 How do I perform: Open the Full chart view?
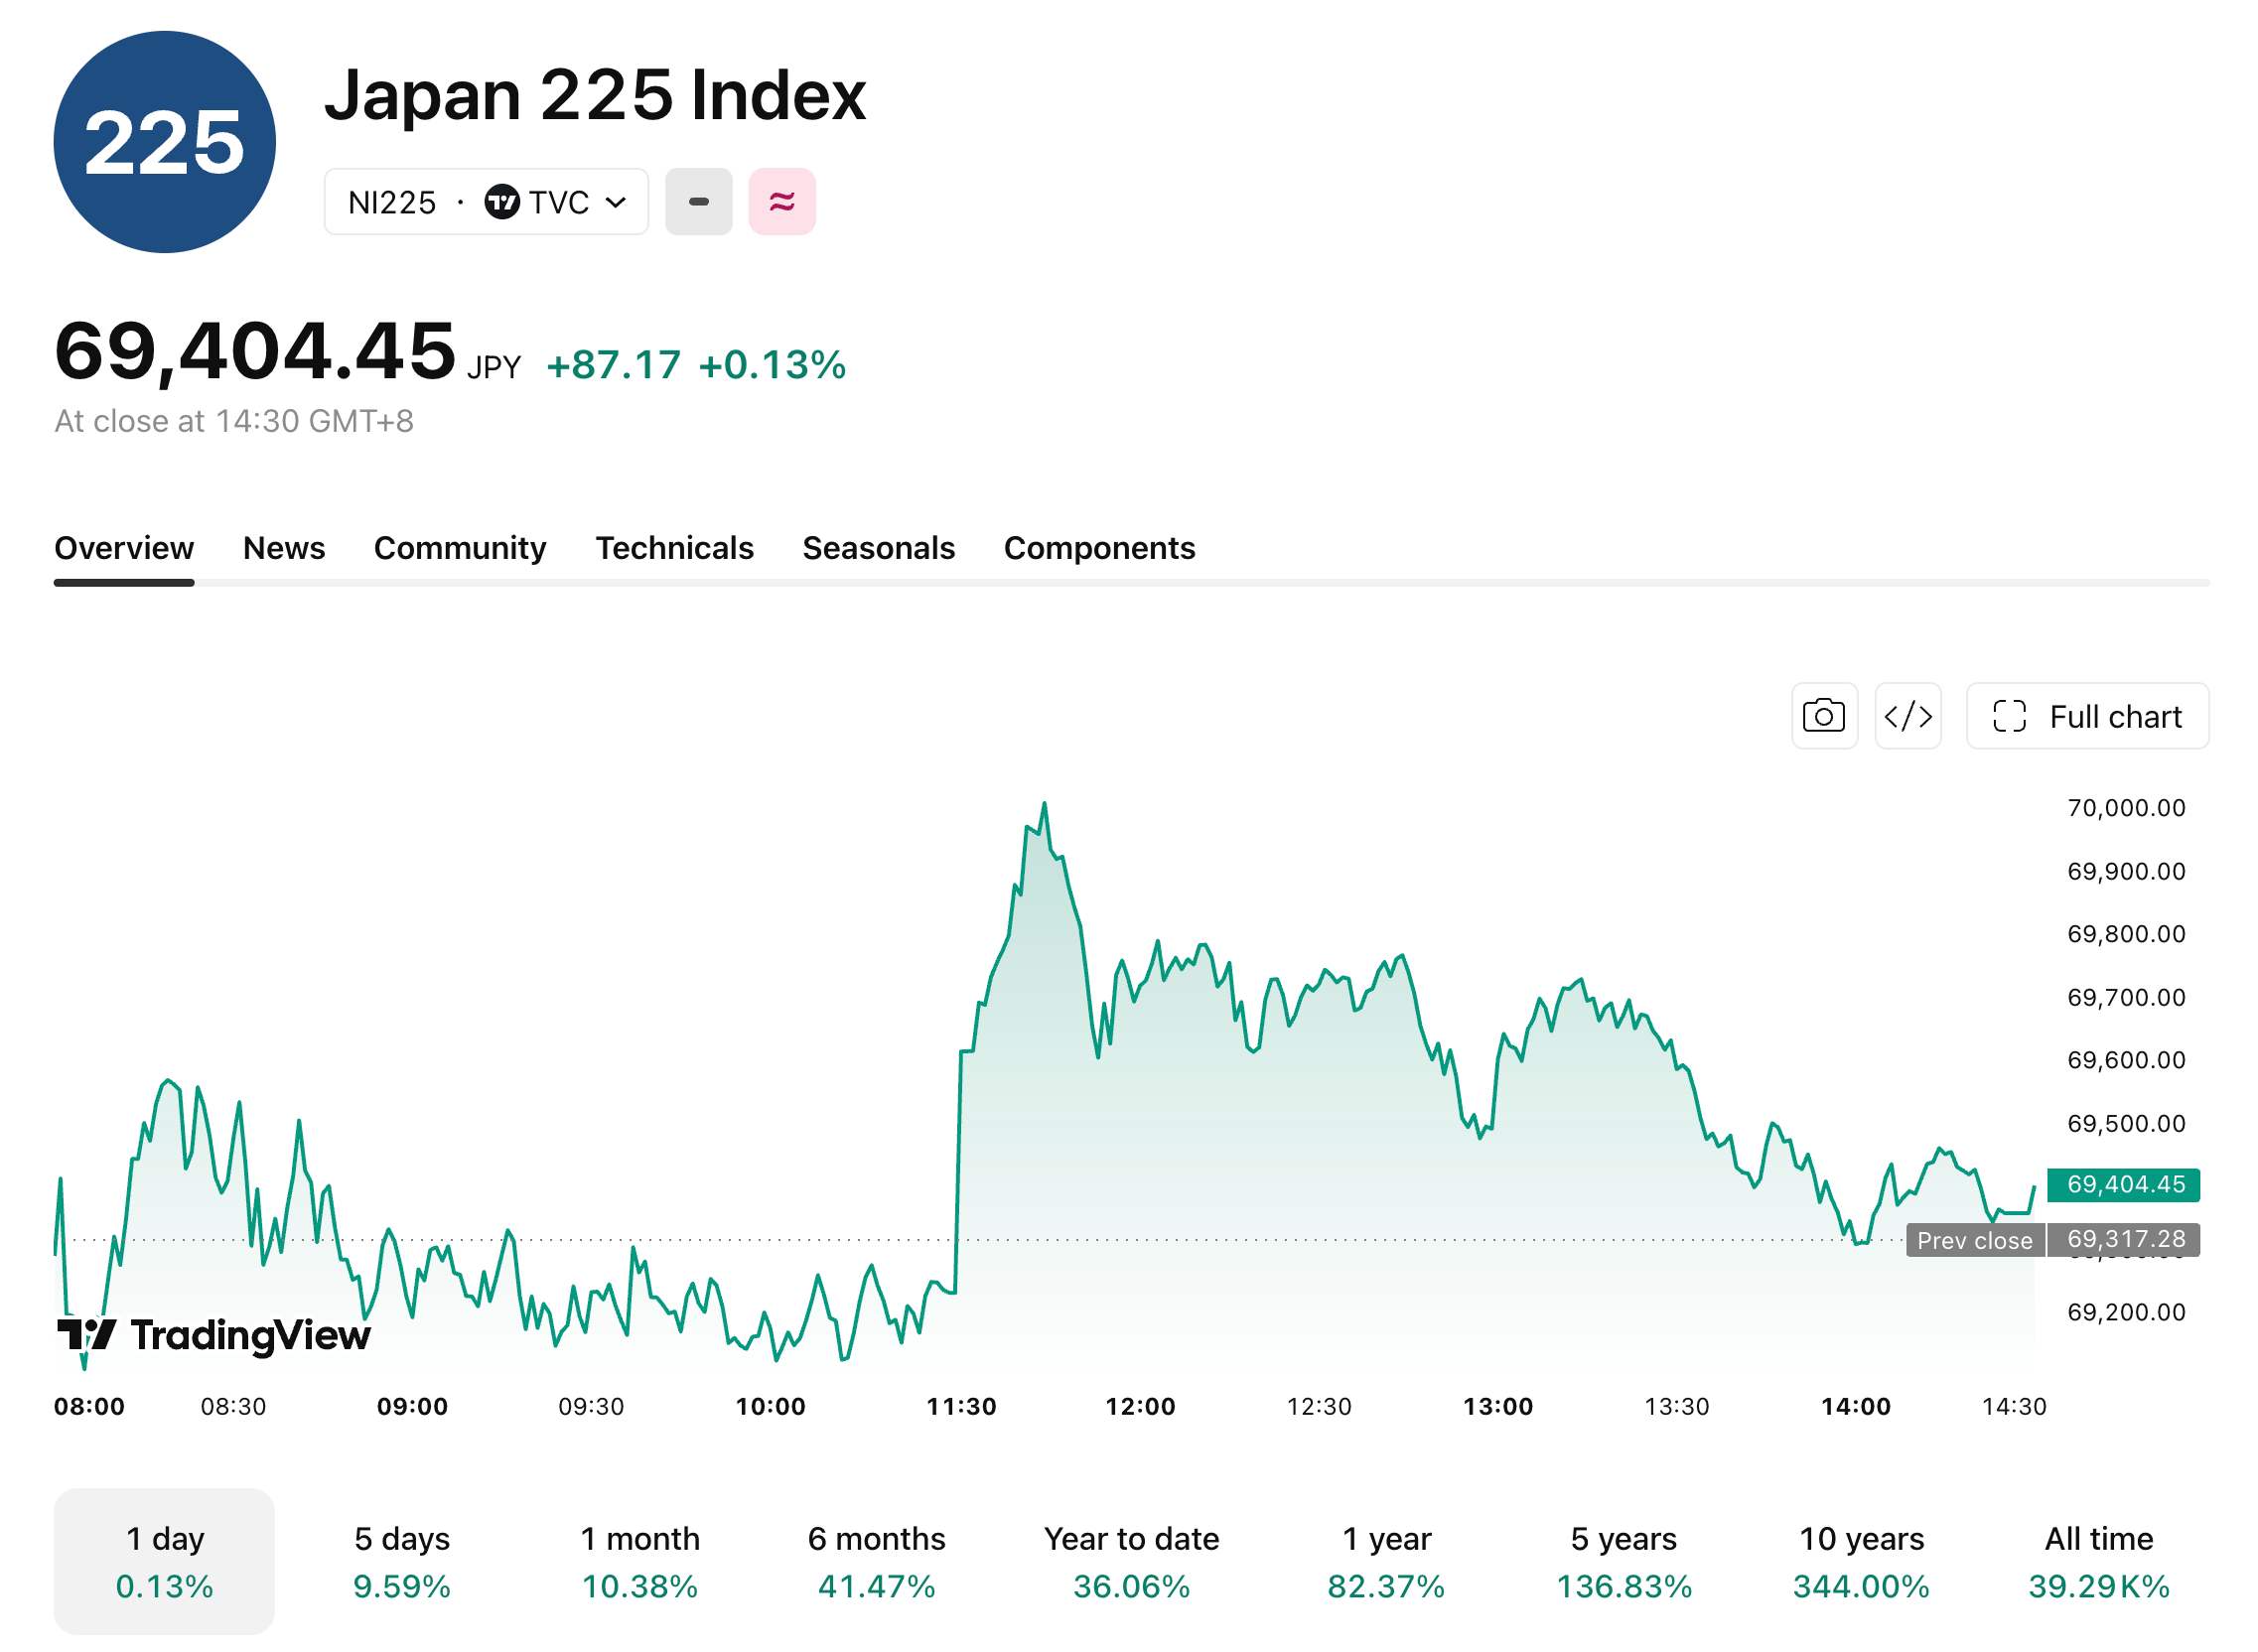[2087, 716]
